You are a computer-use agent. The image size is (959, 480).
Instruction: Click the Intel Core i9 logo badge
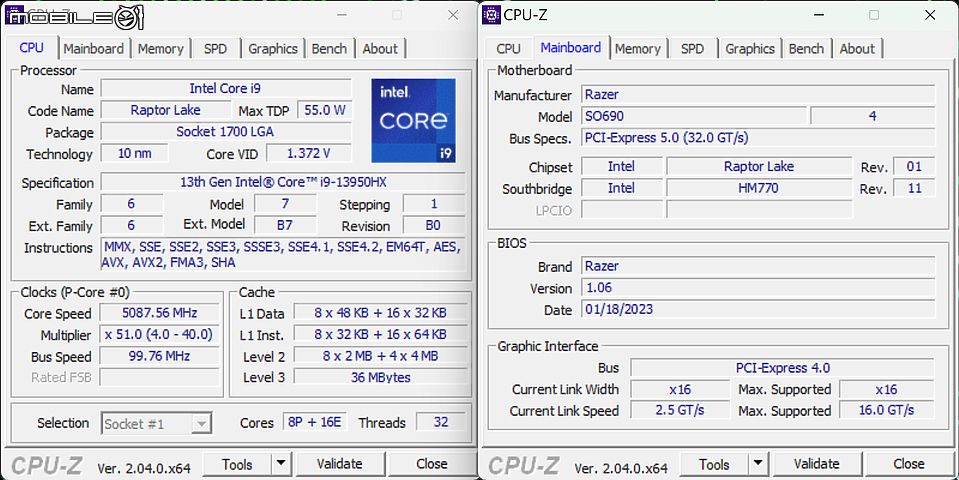[x=413, y=120]
